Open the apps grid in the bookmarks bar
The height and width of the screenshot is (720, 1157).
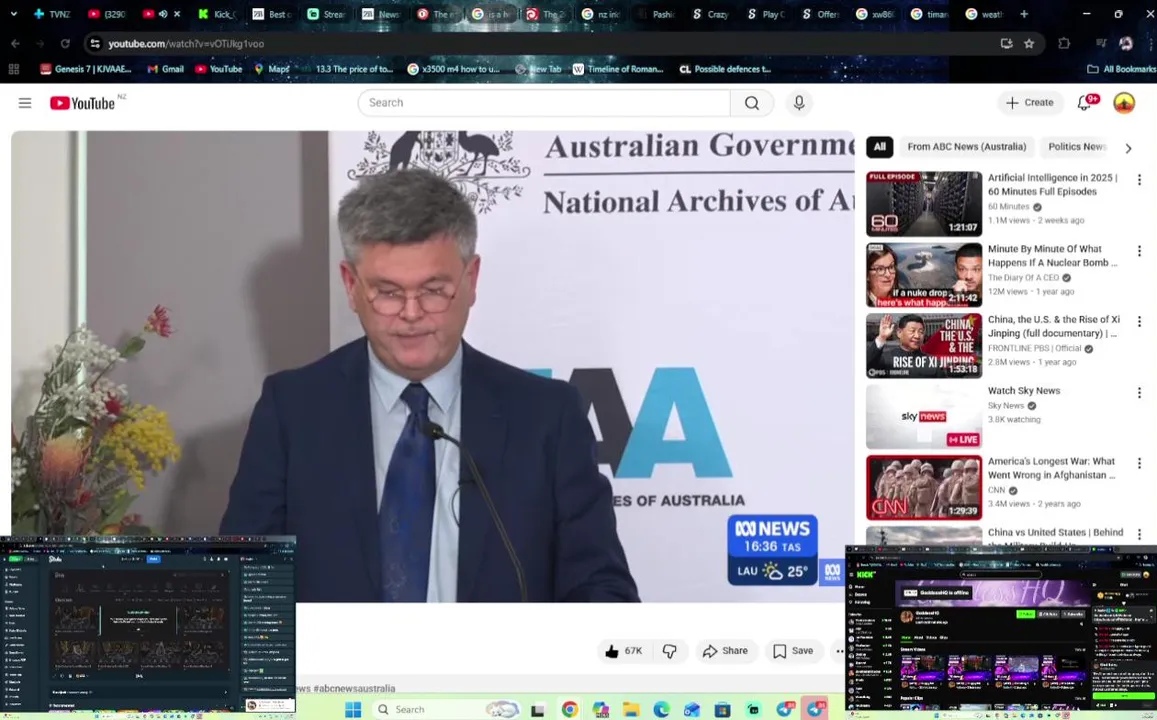(x=13, y=69)
